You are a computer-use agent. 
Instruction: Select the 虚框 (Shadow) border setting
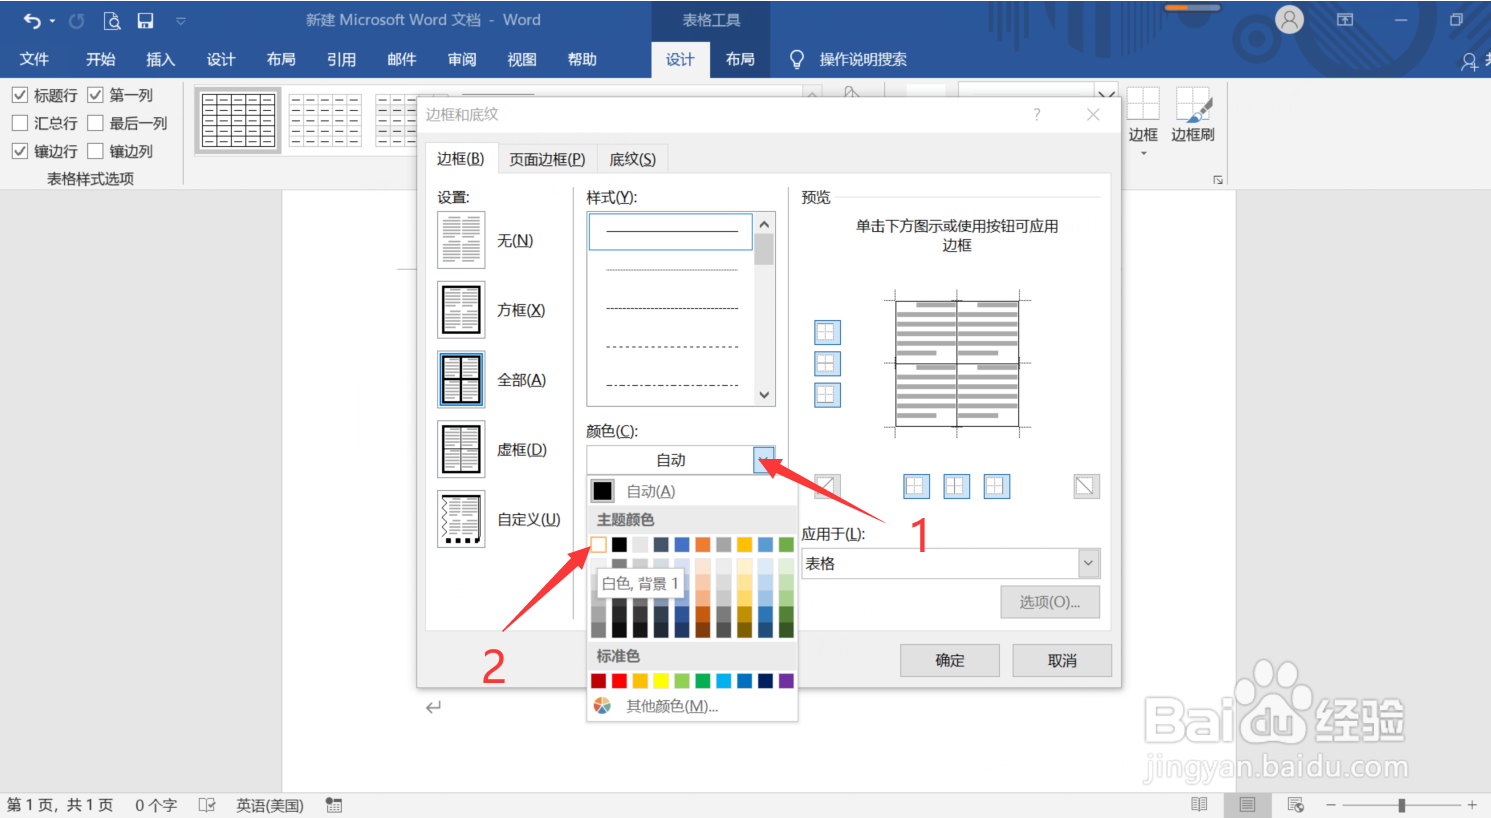pyautogui.click(x=460, y=449)
